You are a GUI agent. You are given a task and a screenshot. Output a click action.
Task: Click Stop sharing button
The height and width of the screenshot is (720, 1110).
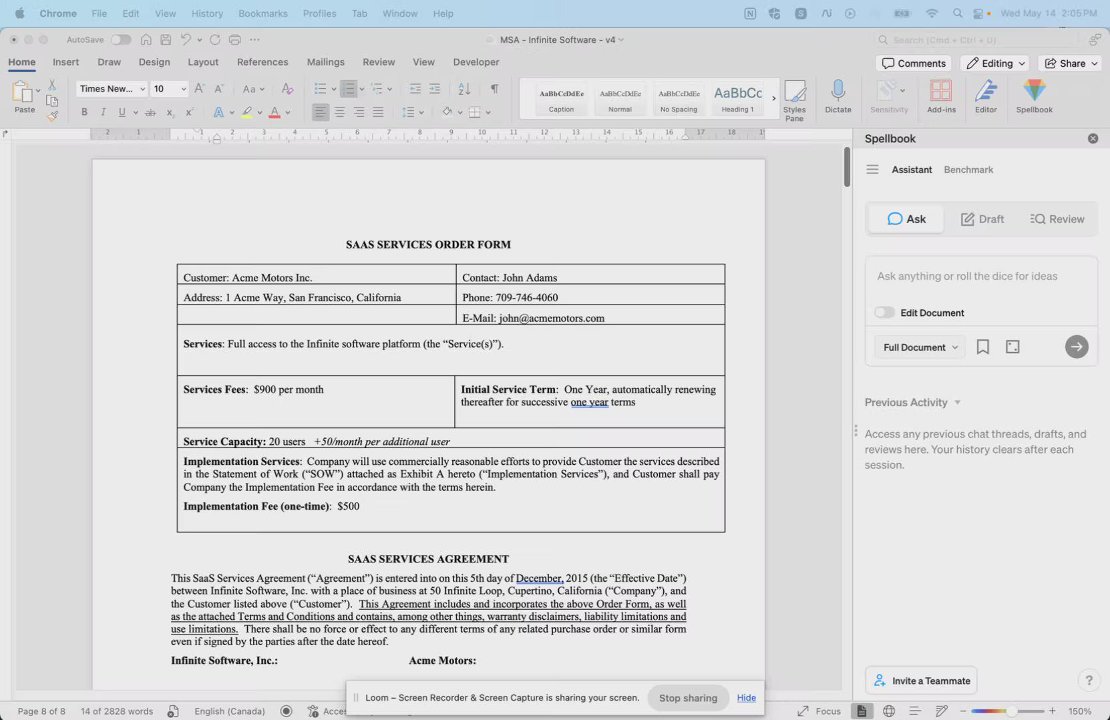coord(688,698)
